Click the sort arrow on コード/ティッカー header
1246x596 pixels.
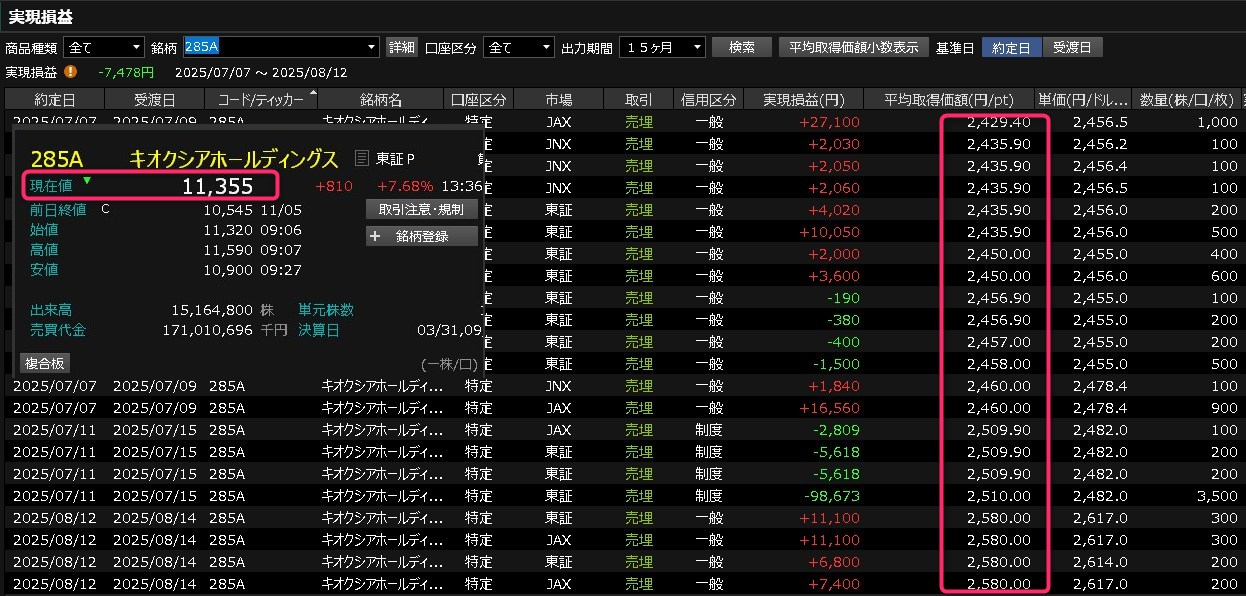(x=313, y=94)
